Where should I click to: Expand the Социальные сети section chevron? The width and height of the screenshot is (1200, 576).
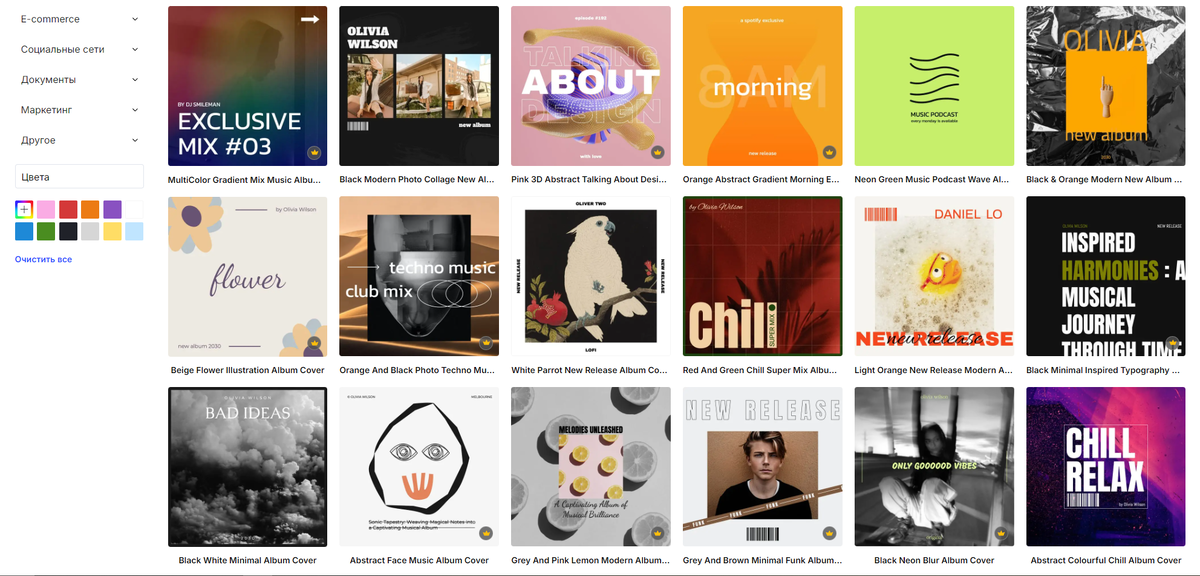coord(135,49)
